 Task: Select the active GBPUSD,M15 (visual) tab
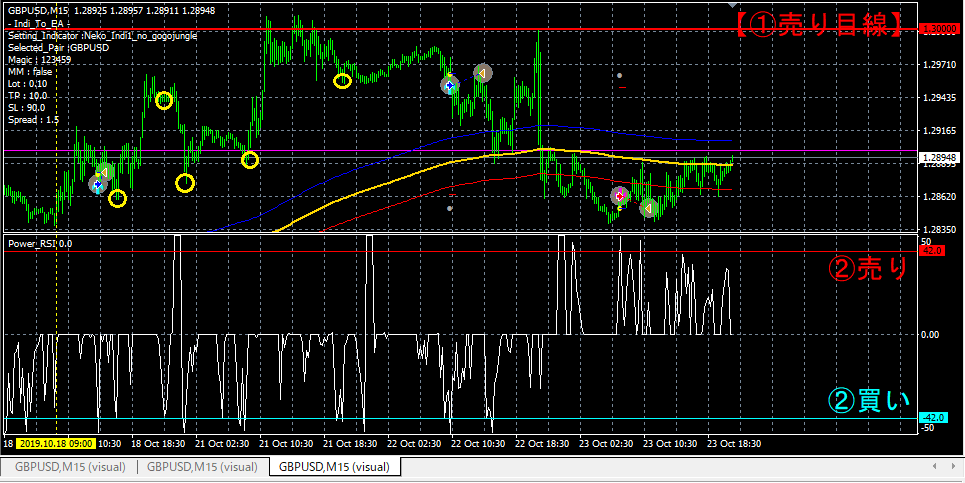pyautogui.click(x=334, y=467)
